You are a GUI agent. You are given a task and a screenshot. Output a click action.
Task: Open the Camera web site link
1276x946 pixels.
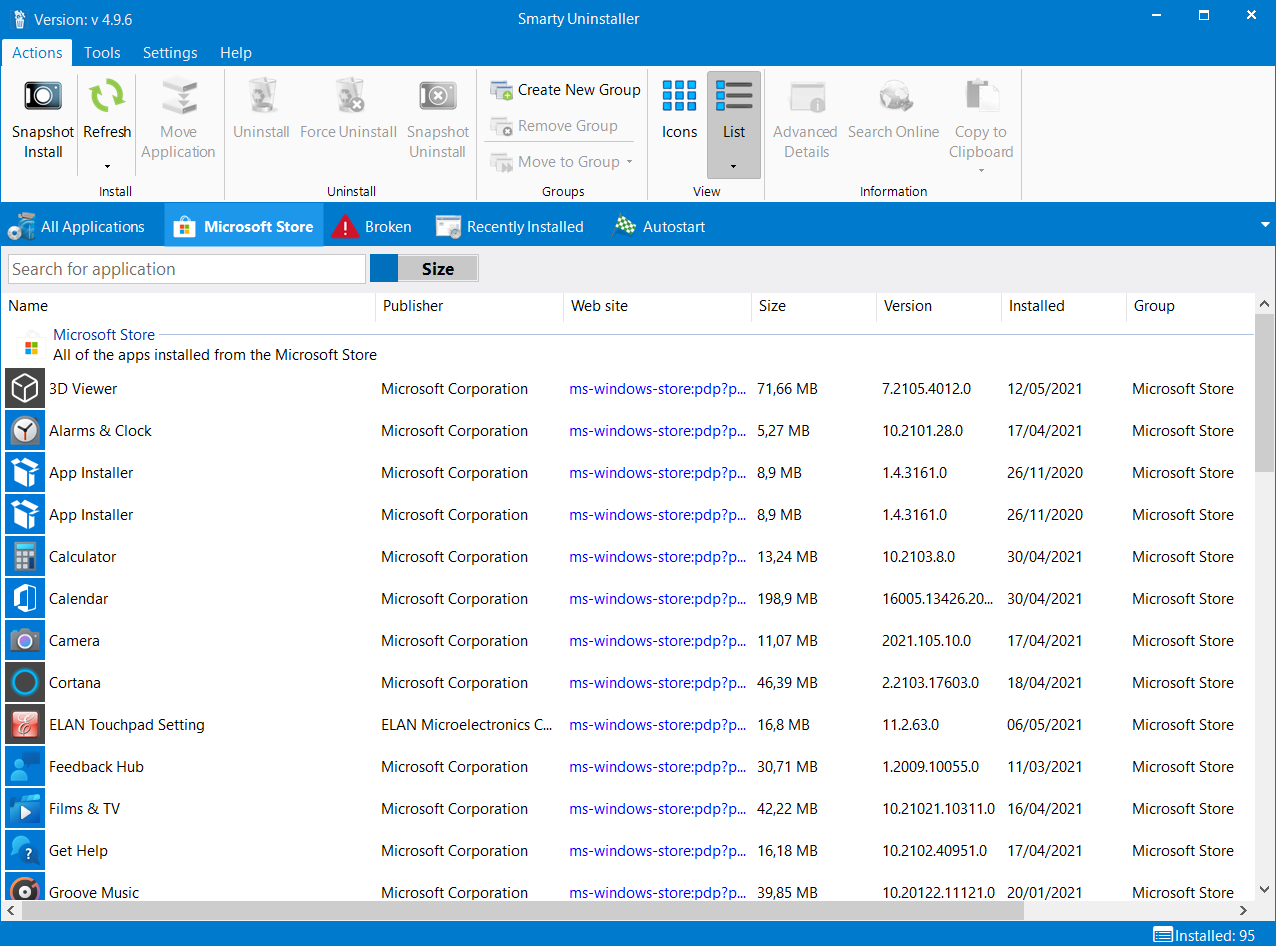point(658,641)
